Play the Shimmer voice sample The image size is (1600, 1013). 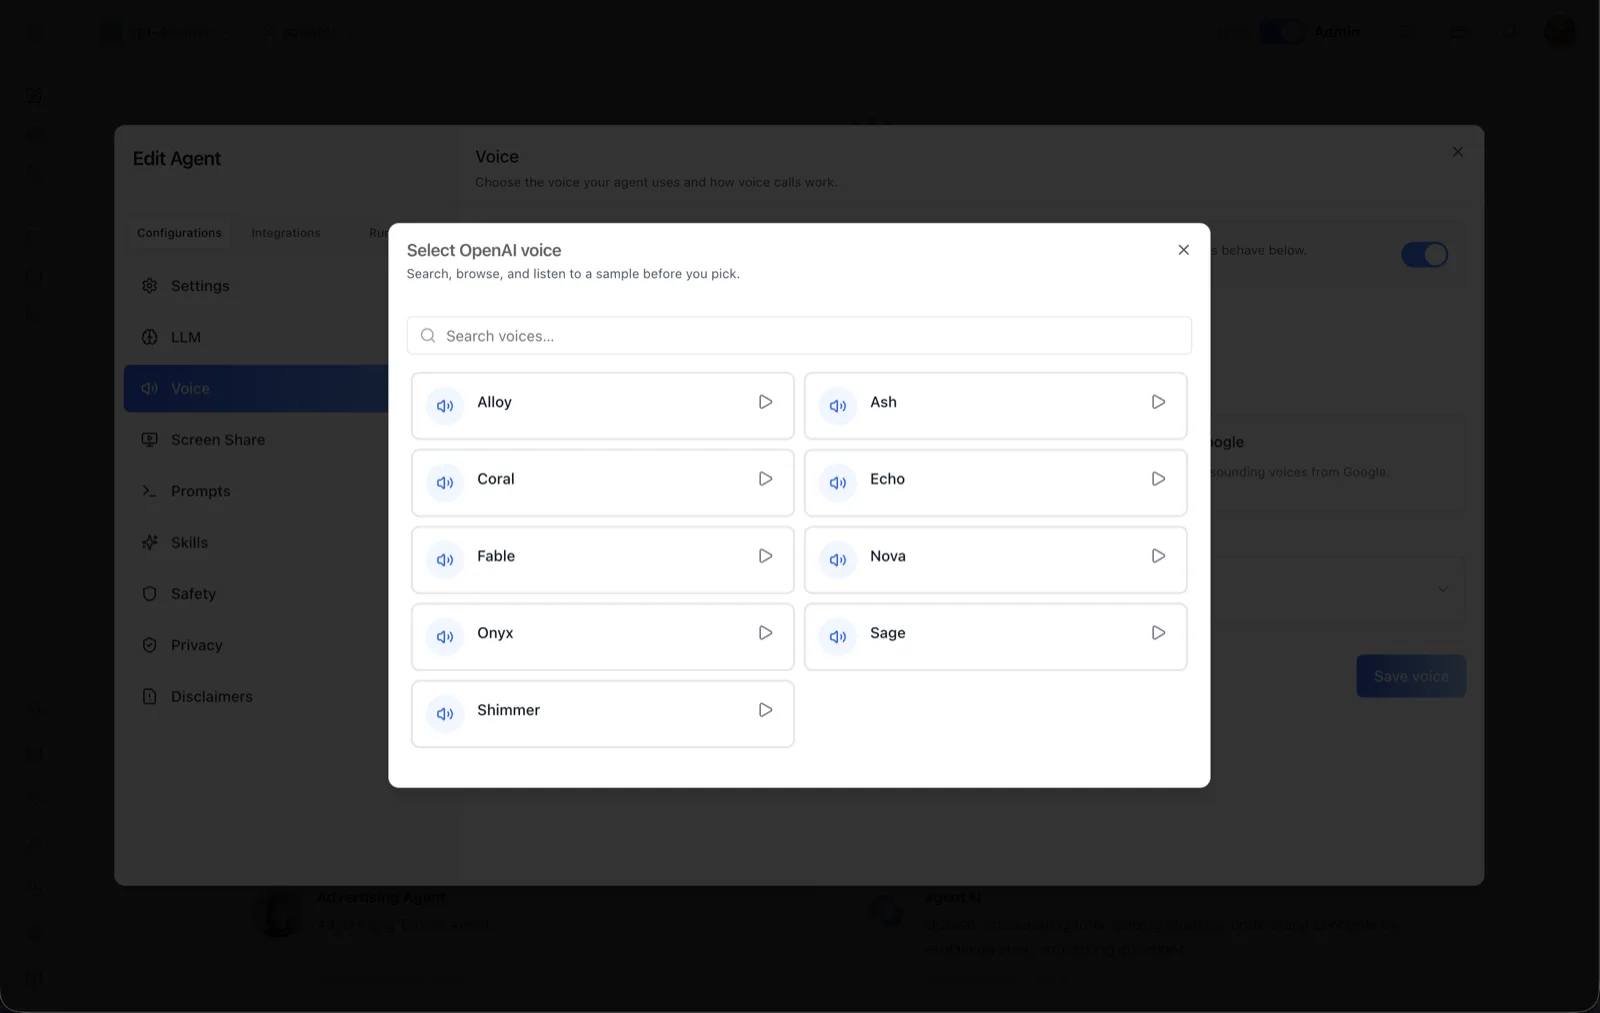(x=765, y=710)
